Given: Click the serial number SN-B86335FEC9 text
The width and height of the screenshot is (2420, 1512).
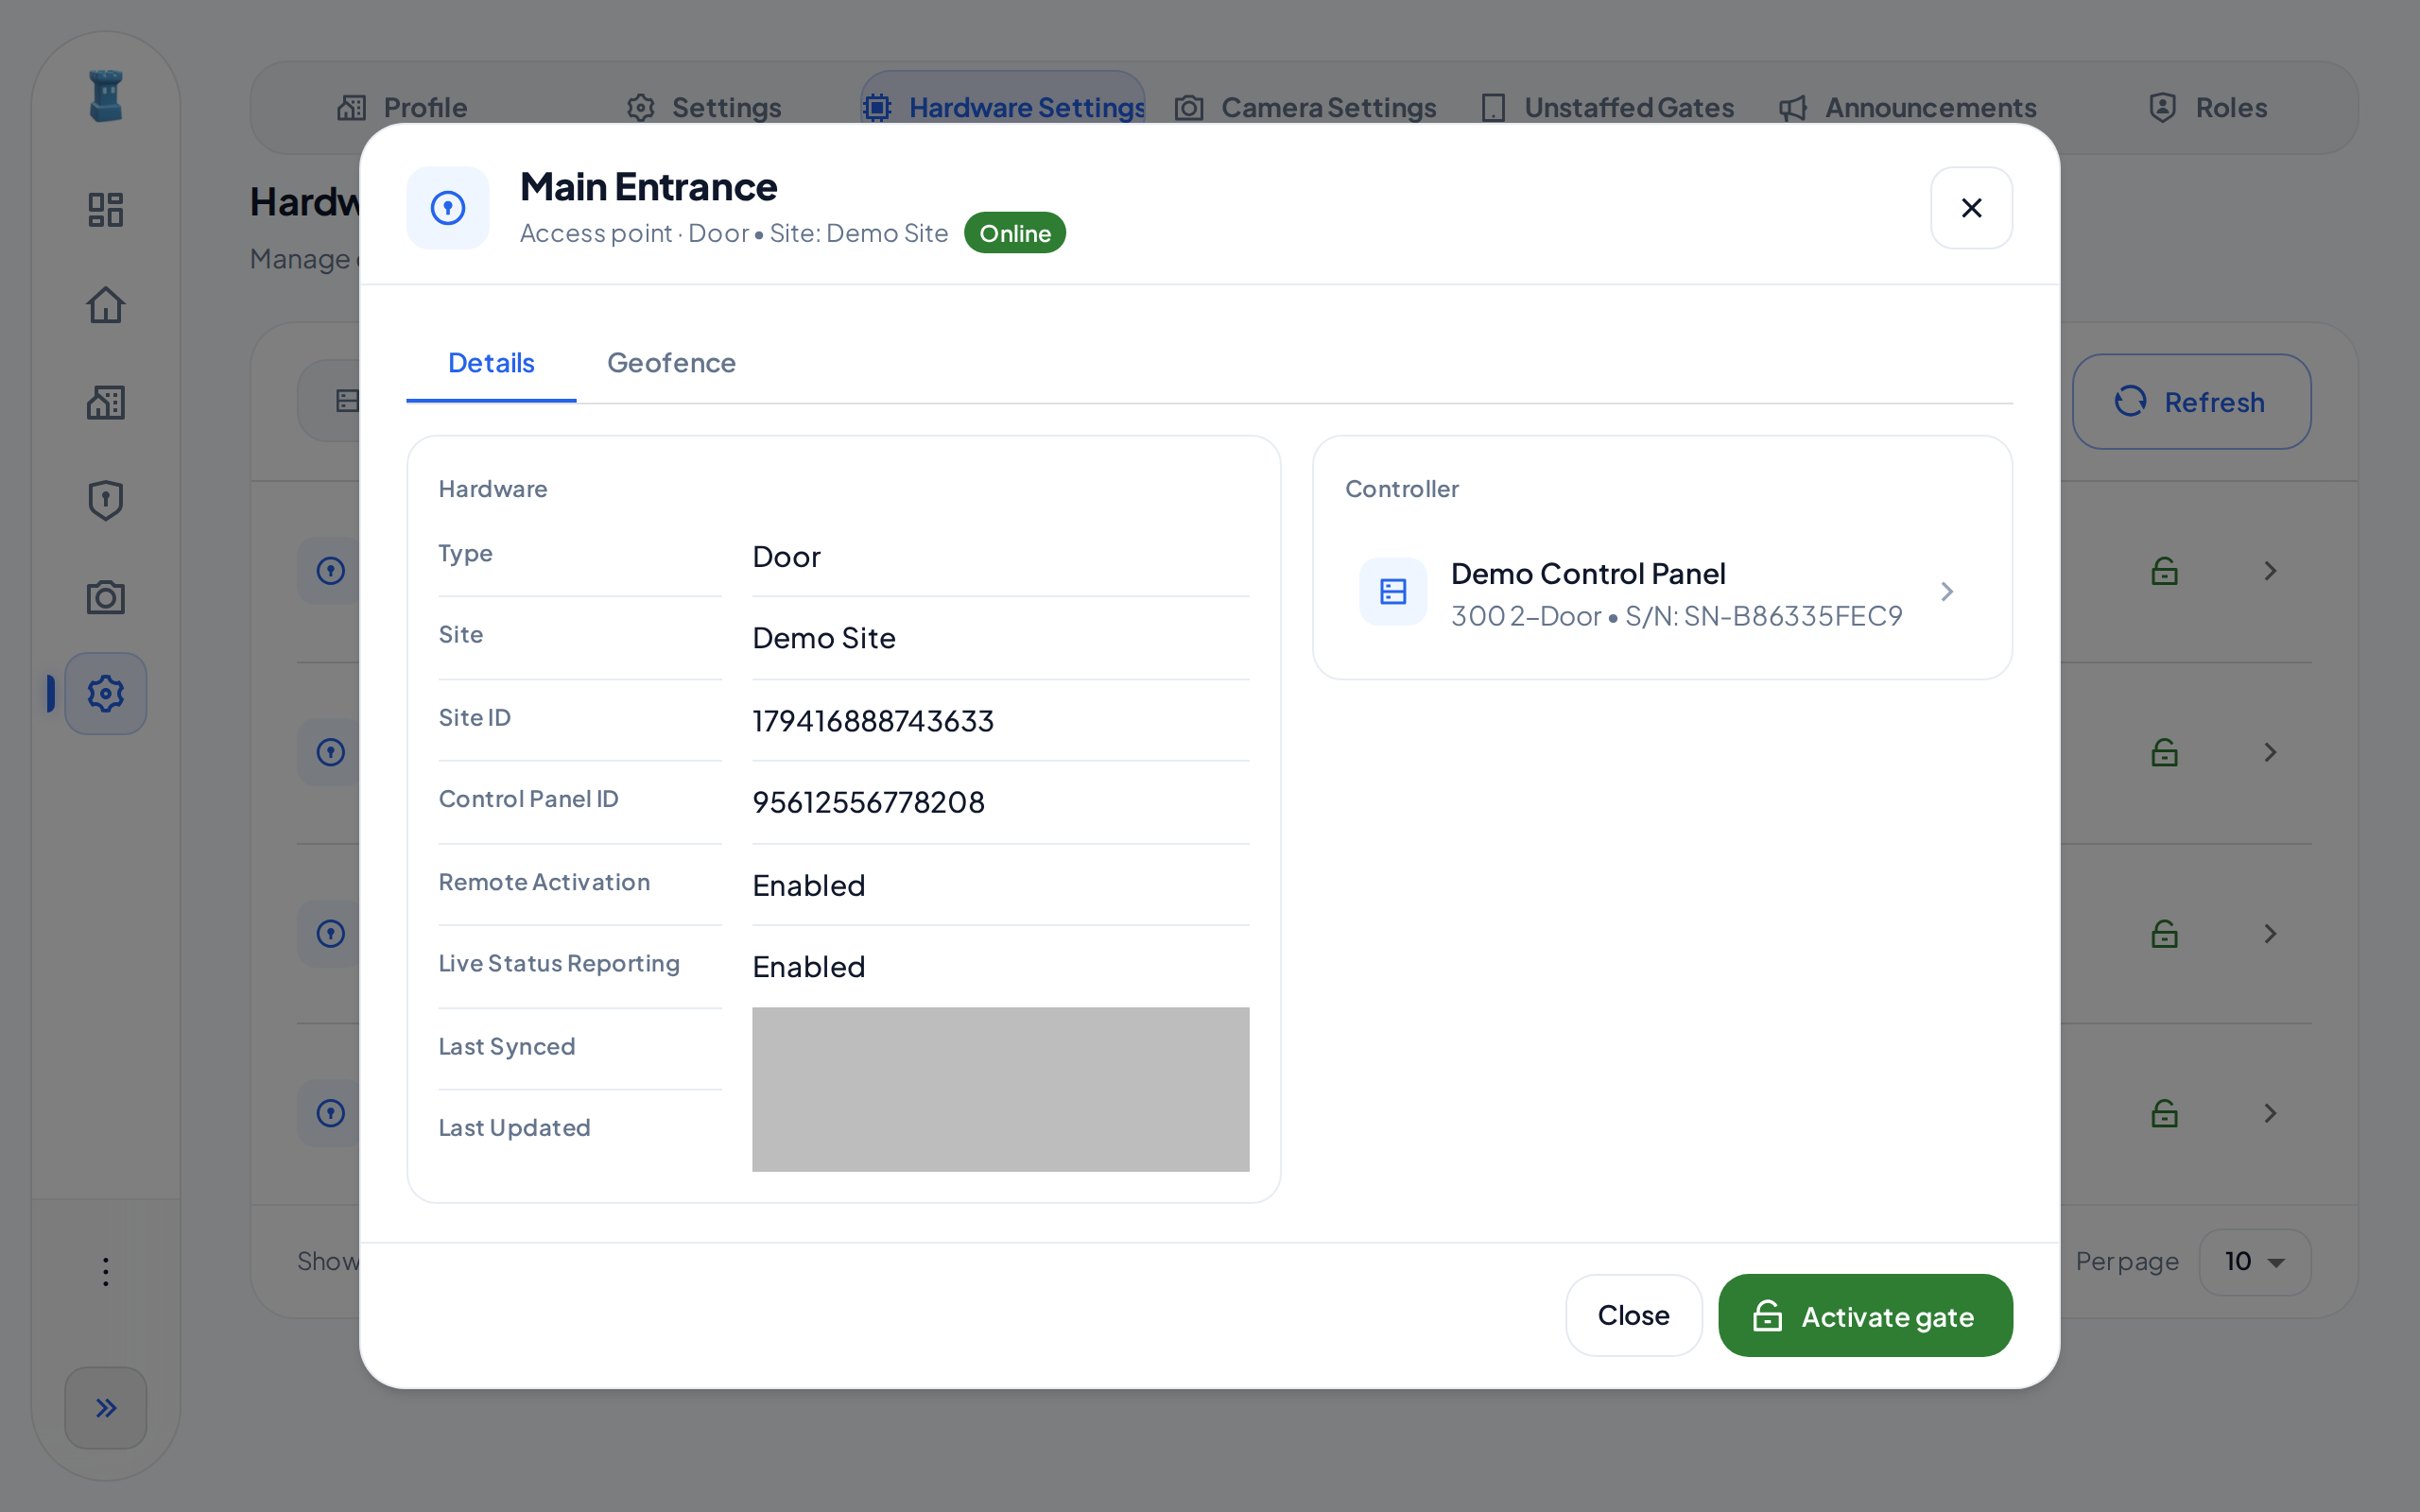Looking at the screenshot, I should point(1793,616).
